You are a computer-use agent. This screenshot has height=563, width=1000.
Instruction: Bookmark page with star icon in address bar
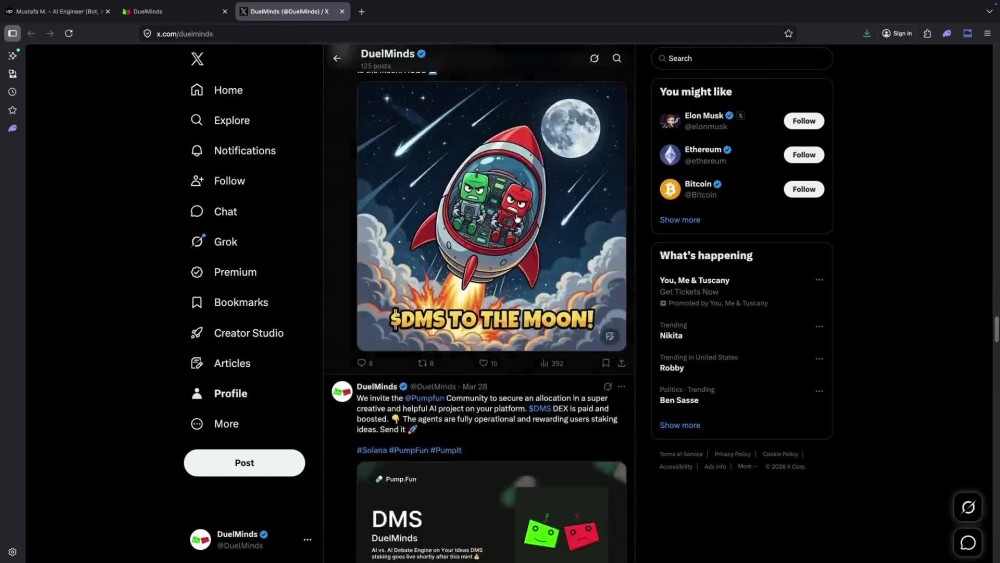[x=788, y=34]
